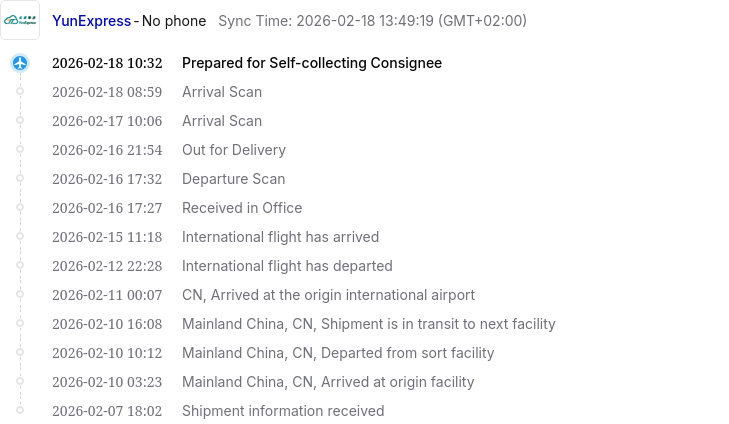This screenshot has width=729, height=424.
Task: Select the "Out for Delivery" event text
Action: click(233, 150)
